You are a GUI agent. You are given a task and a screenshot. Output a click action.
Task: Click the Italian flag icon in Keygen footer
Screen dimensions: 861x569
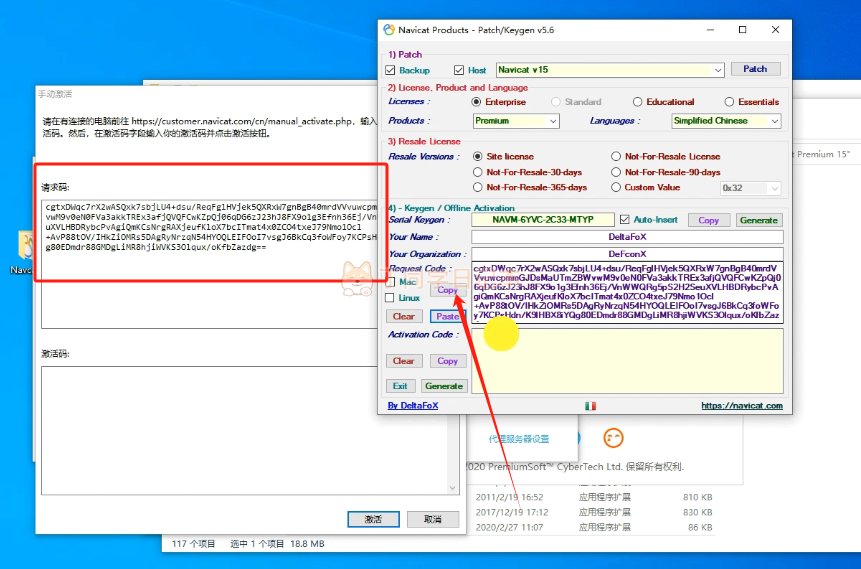pyautogui.click(x=590, y=406)
